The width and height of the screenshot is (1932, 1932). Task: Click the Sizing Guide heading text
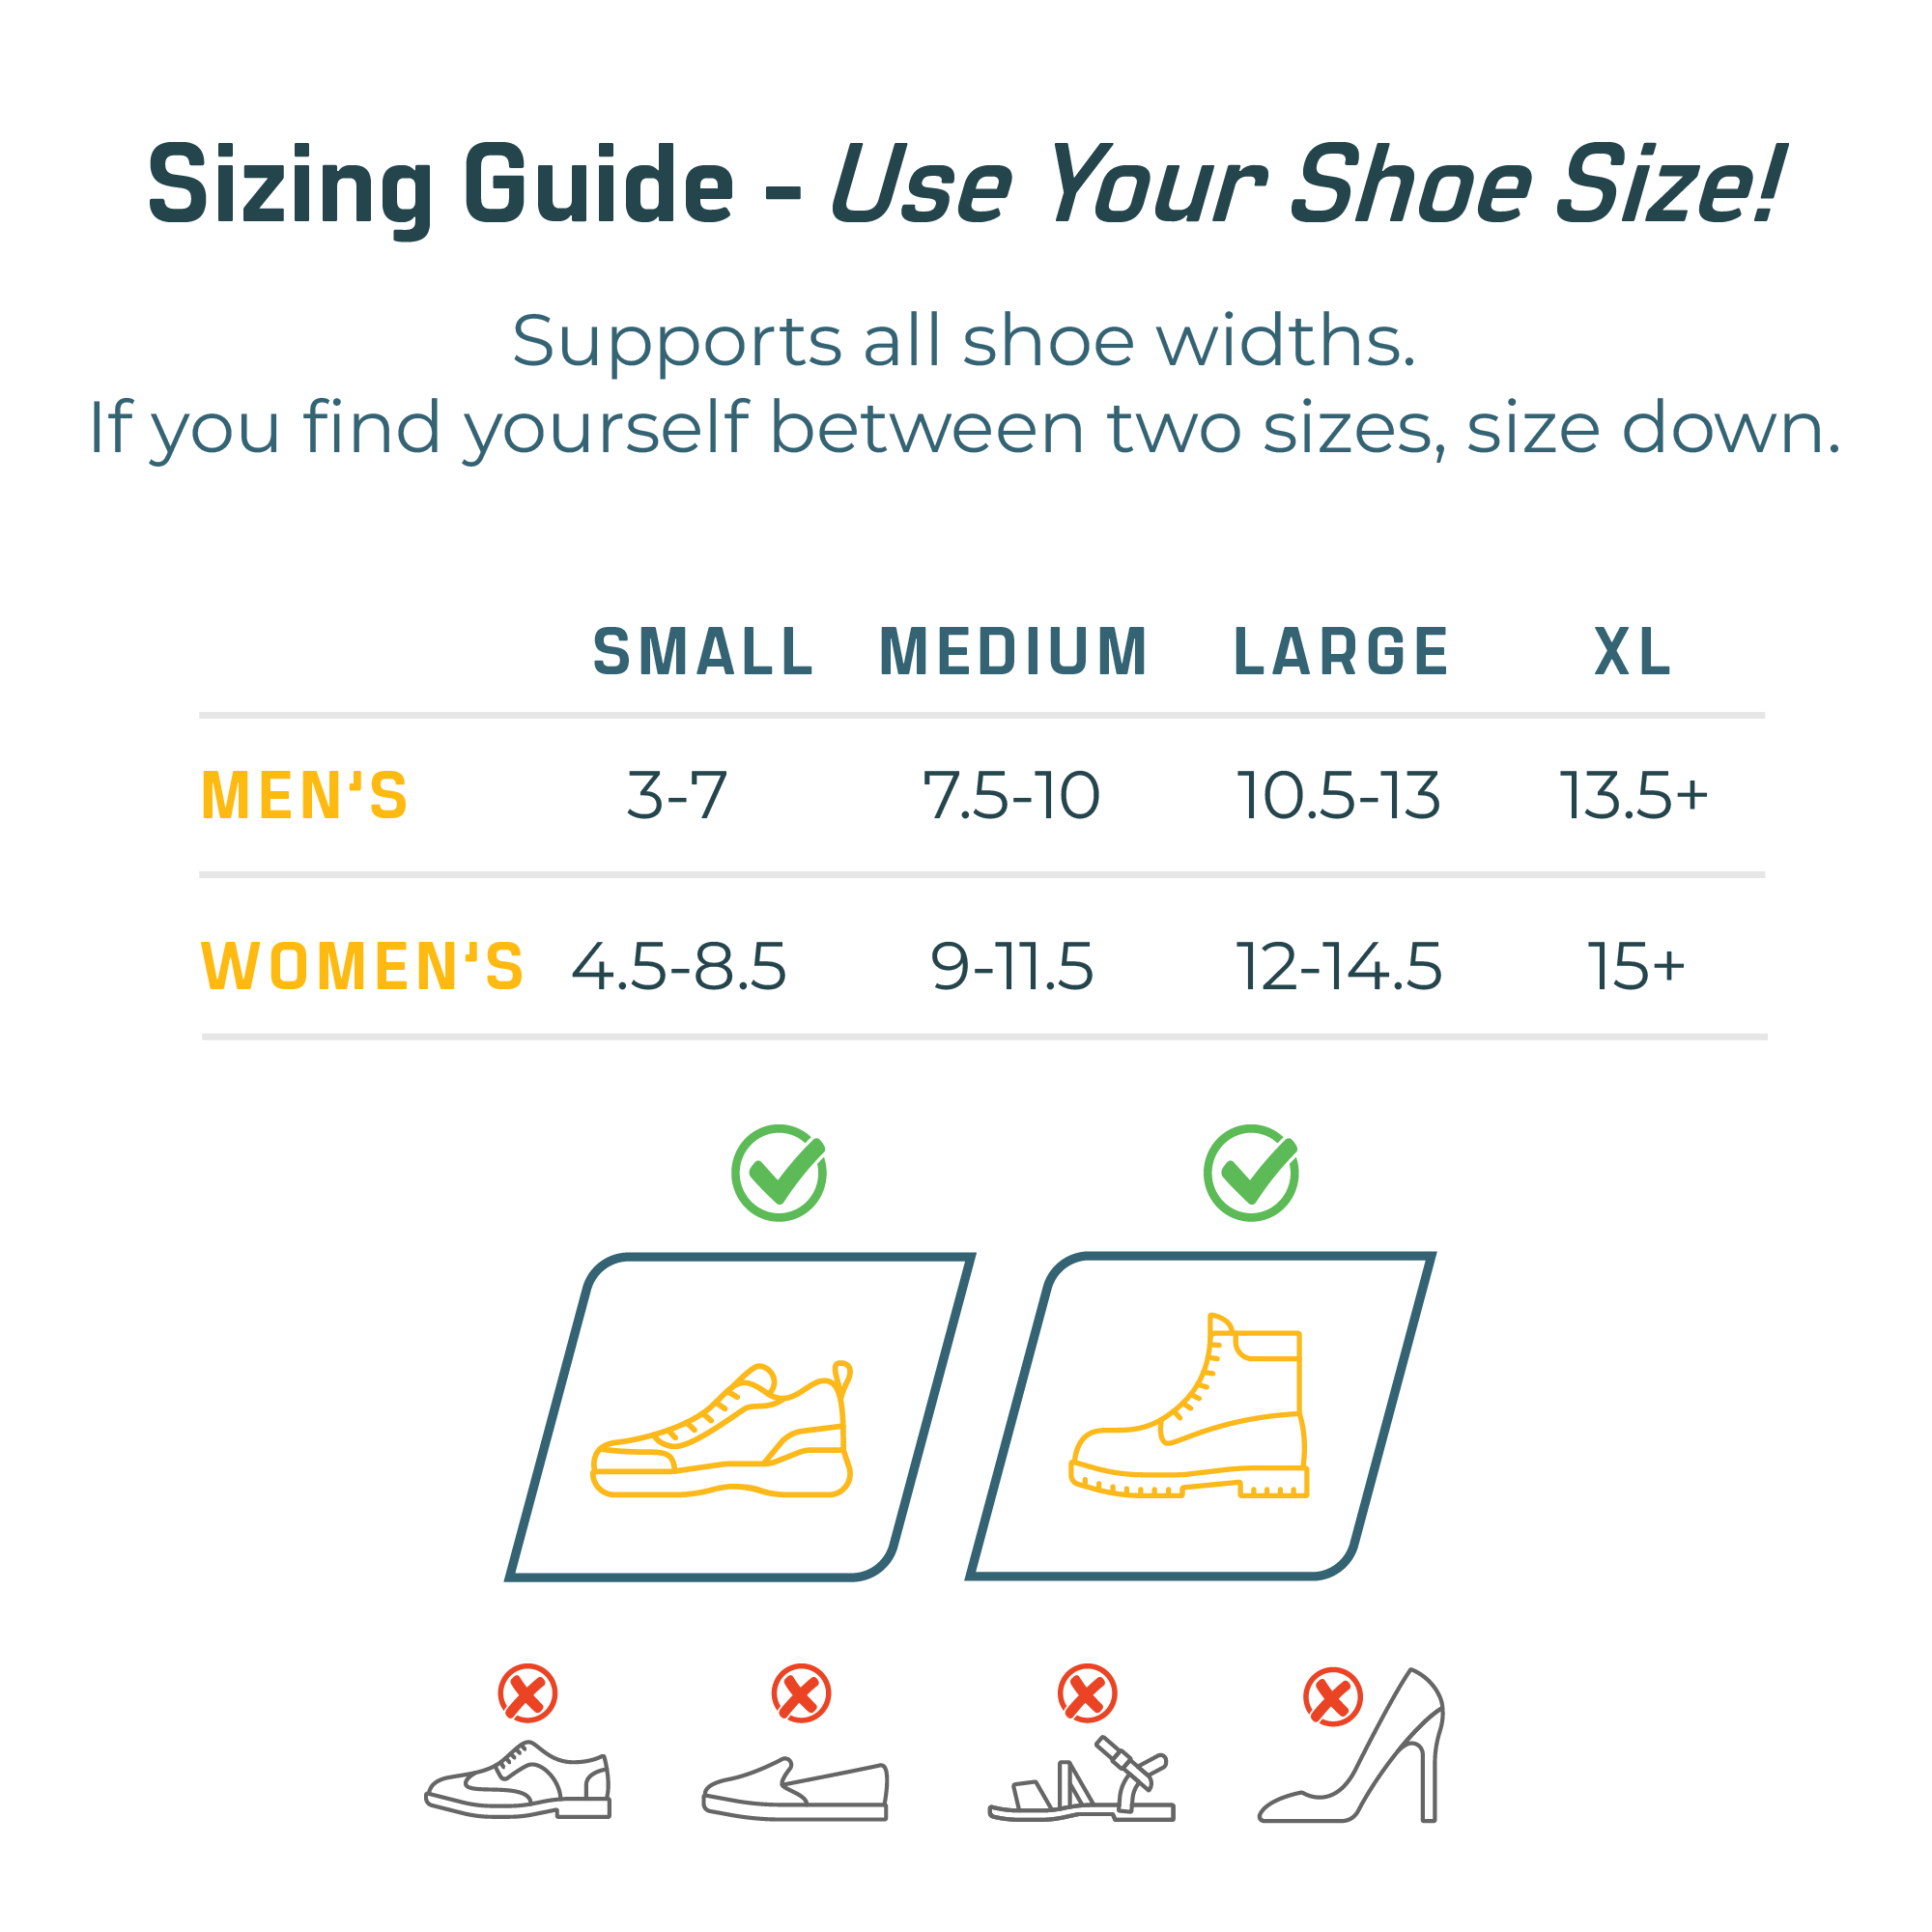(x=440, y=187)
